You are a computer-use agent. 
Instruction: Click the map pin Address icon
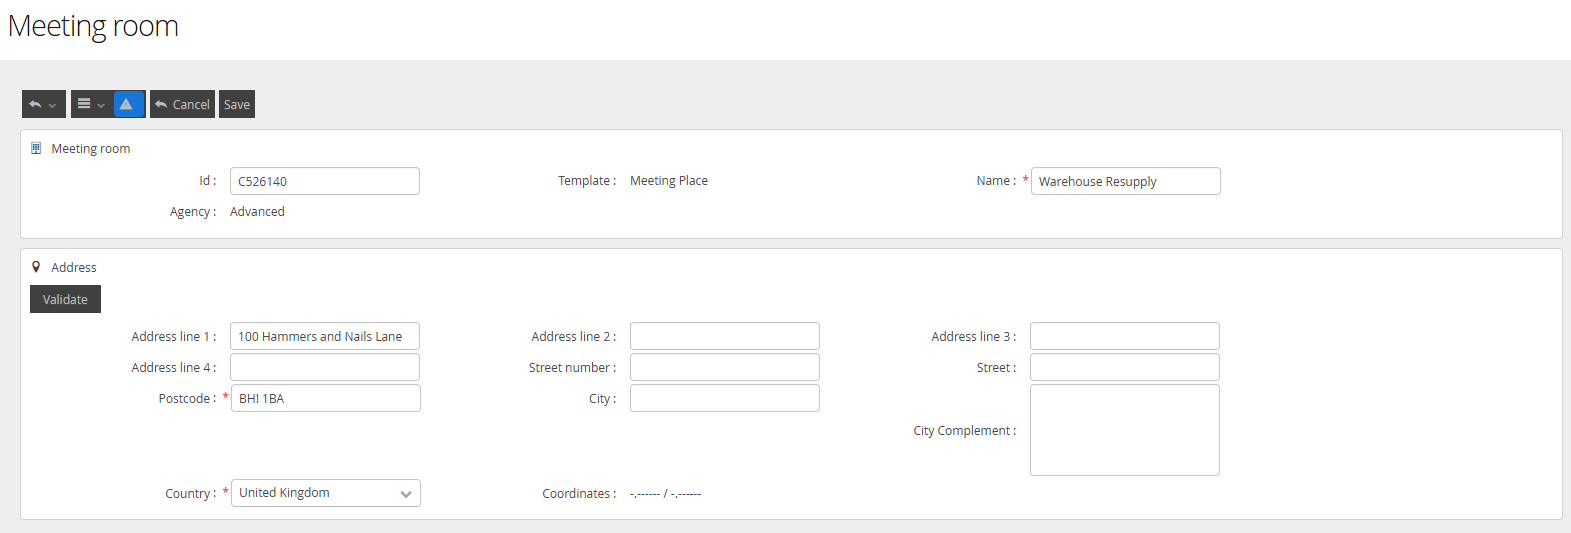coord(36,267)
